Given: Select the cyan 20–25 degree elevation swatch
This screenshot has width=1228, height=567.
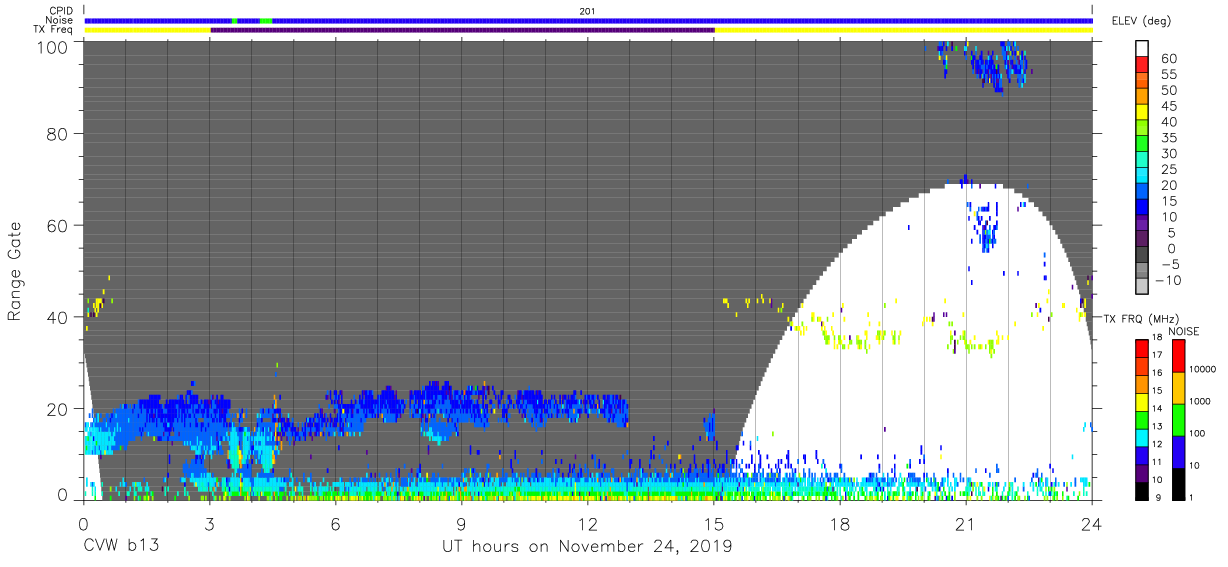Looking at the screenshot, I should point(1142,177).
